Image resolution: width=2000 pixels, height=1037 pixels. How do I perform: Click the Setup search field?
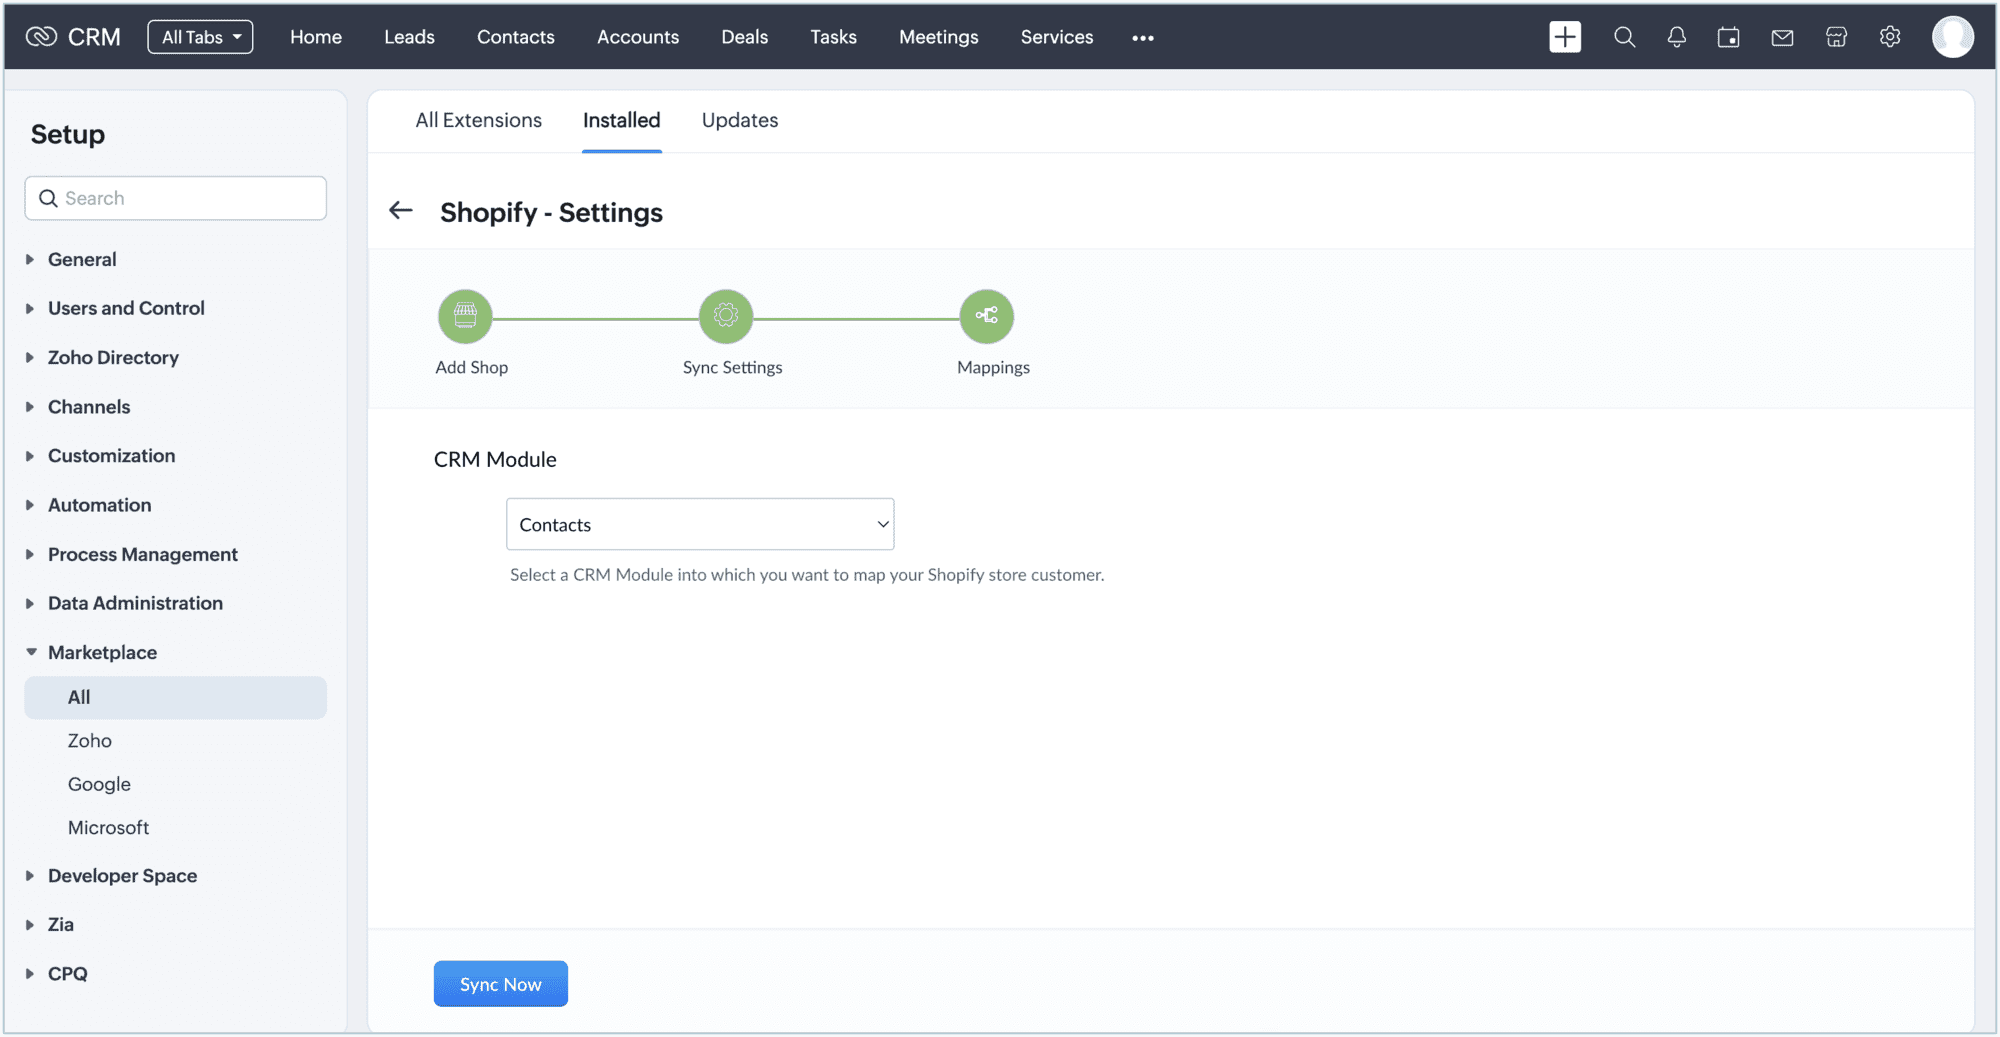176,198
